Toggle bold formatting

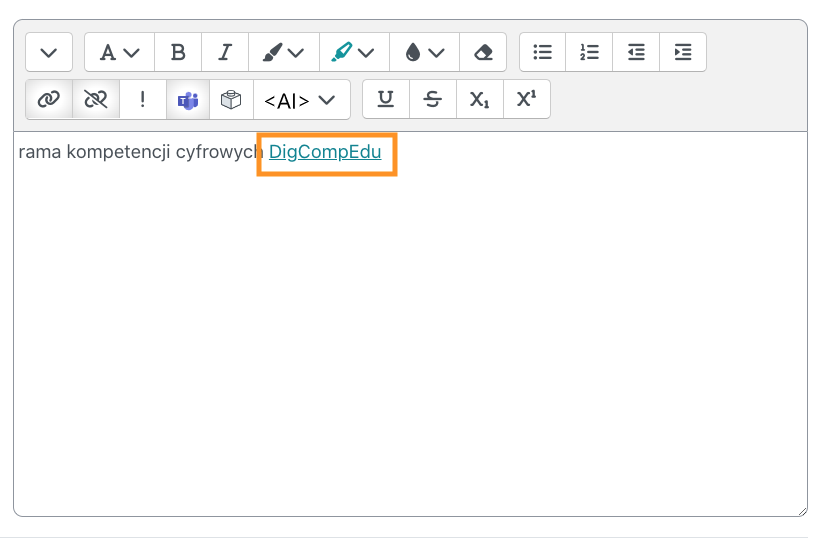point(178,52)
